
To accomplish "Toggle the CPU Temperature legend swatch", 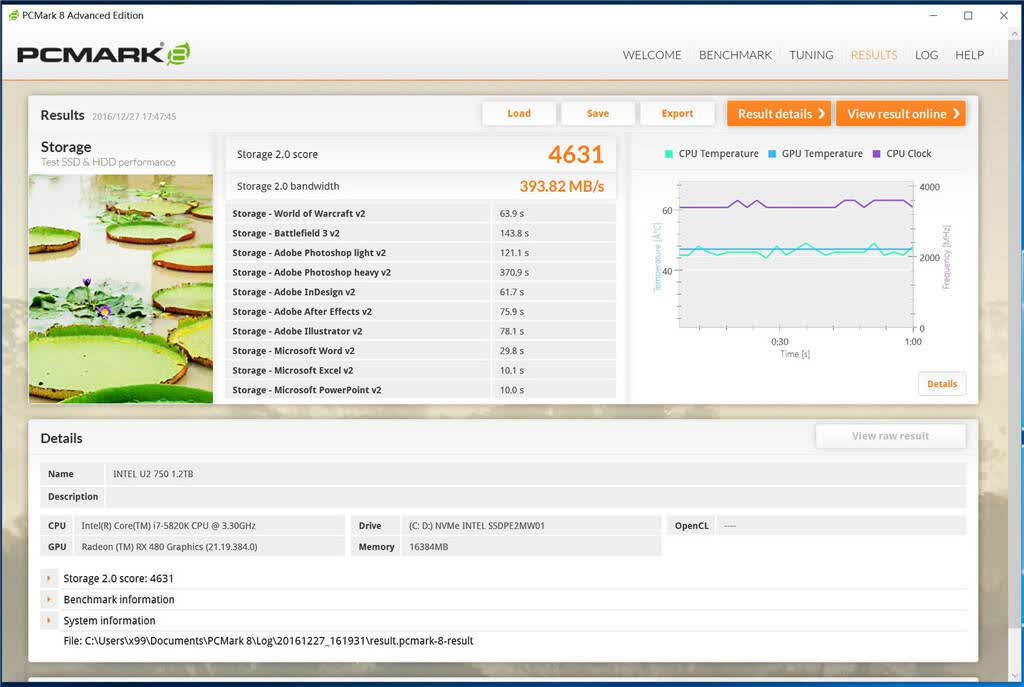I will [669, 154].
